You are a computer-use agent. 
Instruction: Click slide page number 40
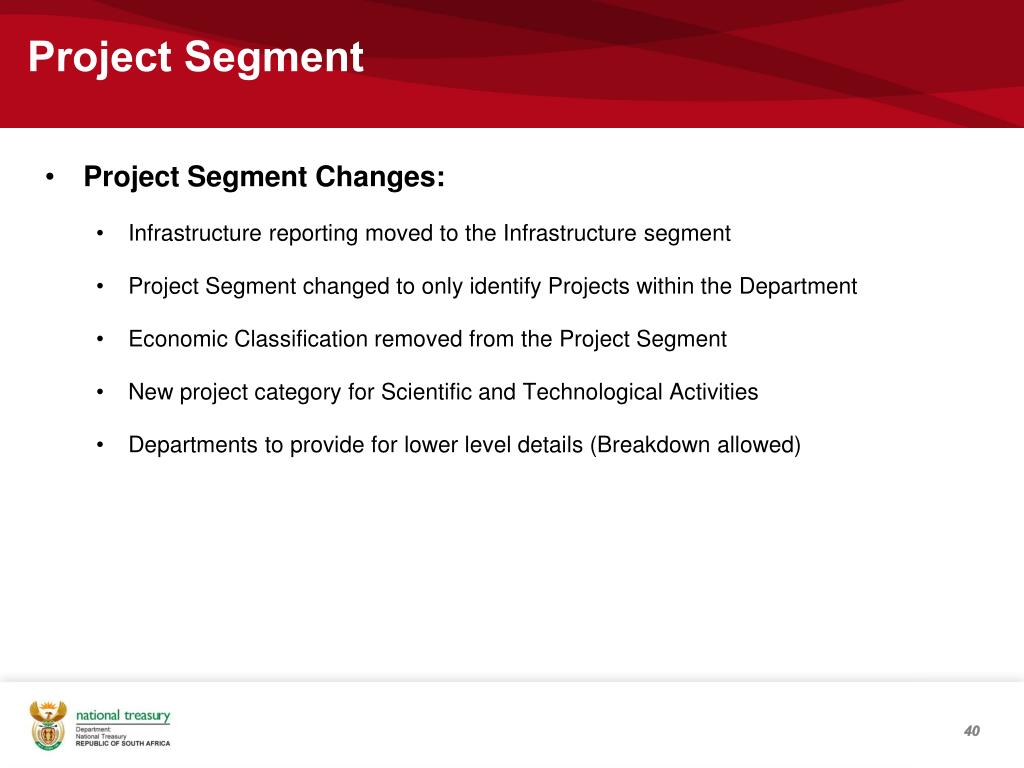point(972,731)
